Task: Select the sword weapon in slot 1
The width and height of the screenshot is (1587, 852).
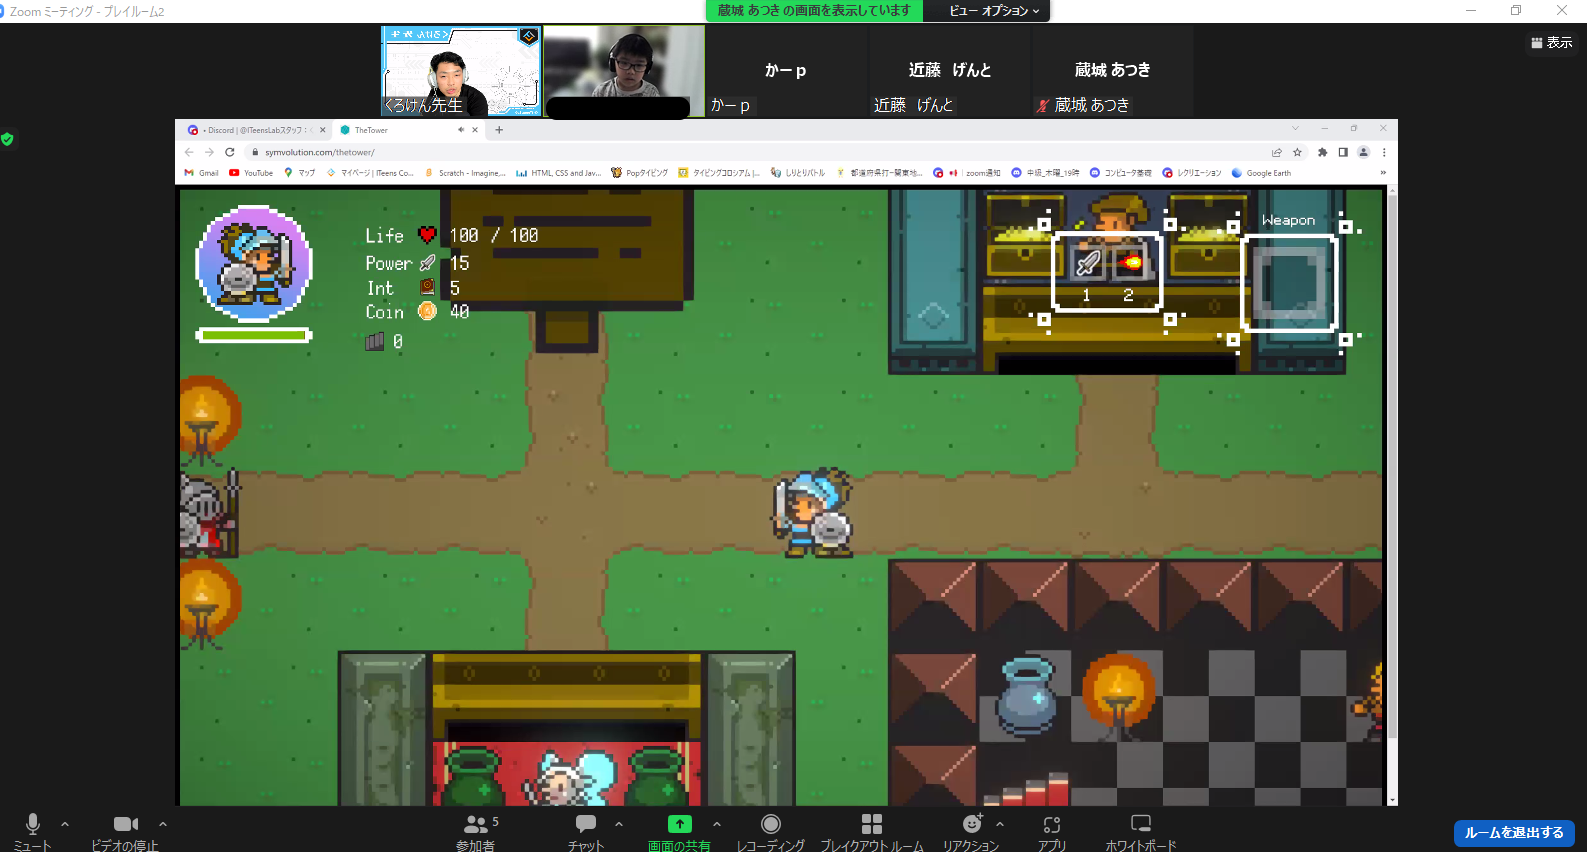Action: pyautogui.click(x=1087, y=263)
